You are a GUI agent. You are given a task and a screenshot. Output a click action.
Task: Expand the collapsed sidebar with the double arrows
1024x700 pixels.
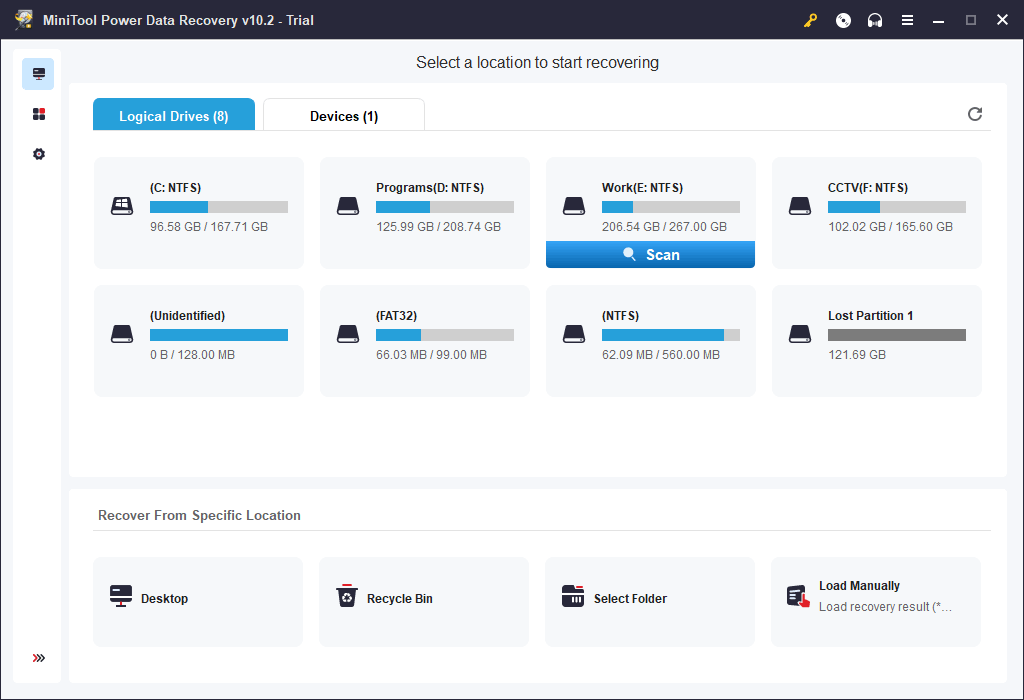[x=38, y=658]
